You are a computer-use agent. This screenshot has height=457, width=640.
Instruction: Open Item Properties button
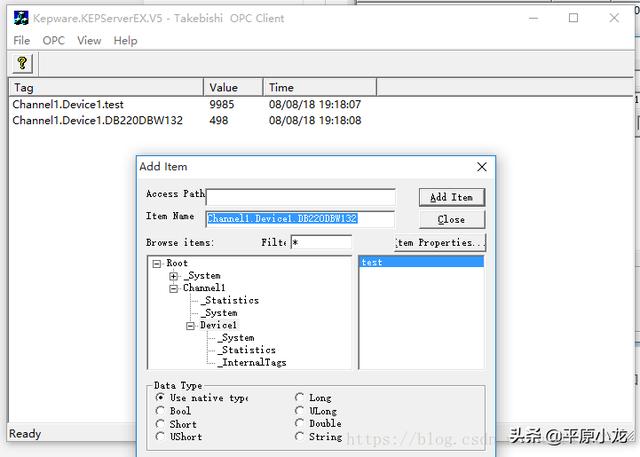click(x=440, y=243)
